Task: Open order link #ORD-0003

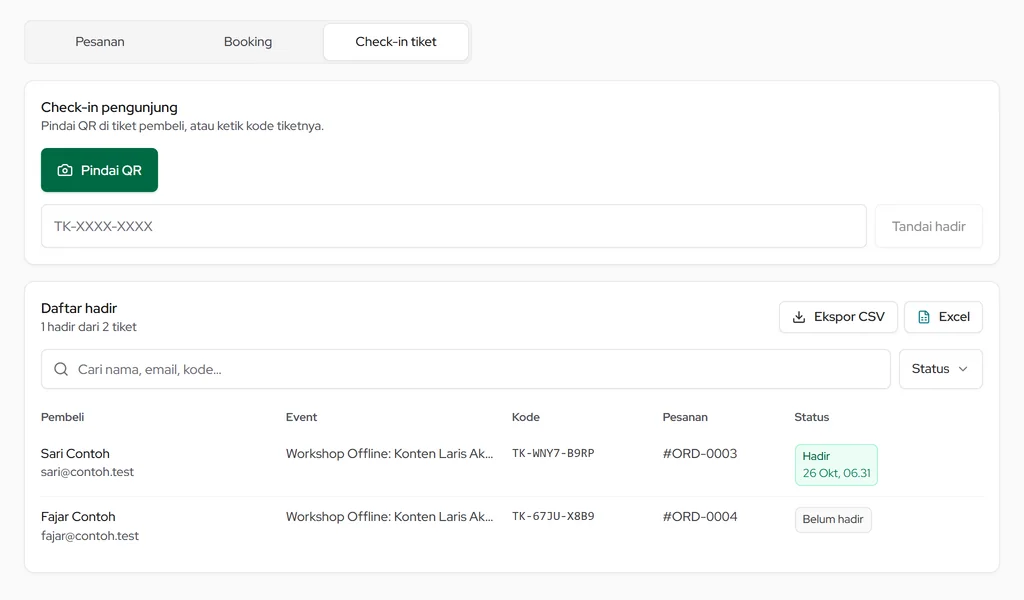Action: click(699, 454)
